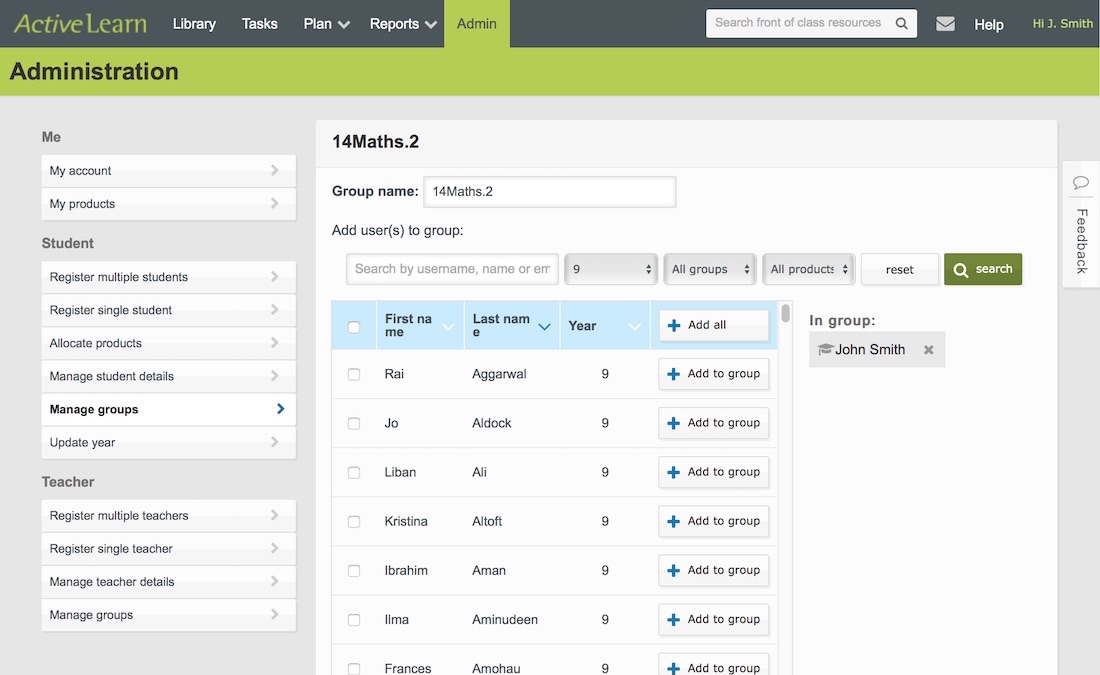Open the Reports menu in top navigation

[x=403, y=24]
